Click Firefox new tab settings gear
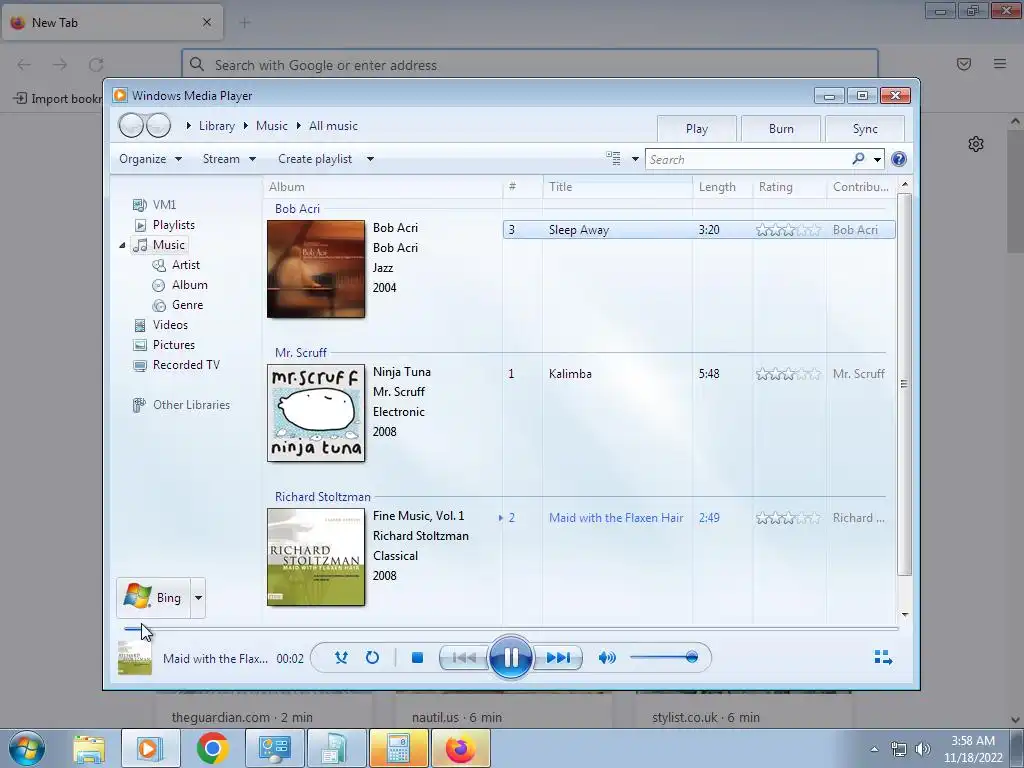The width and height of the screenshot is (1024, 768). pos(976,144)
